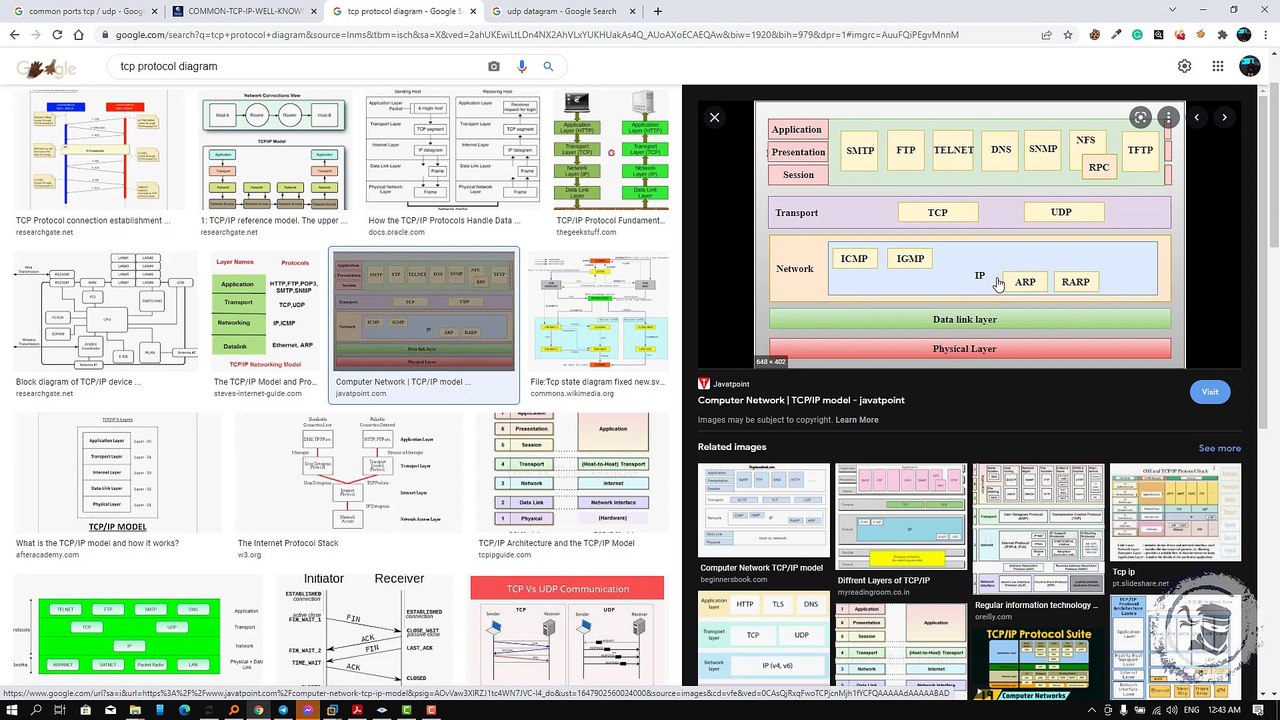Open the TCP/IP reference model thumbnail

click(x=274, y=151)
